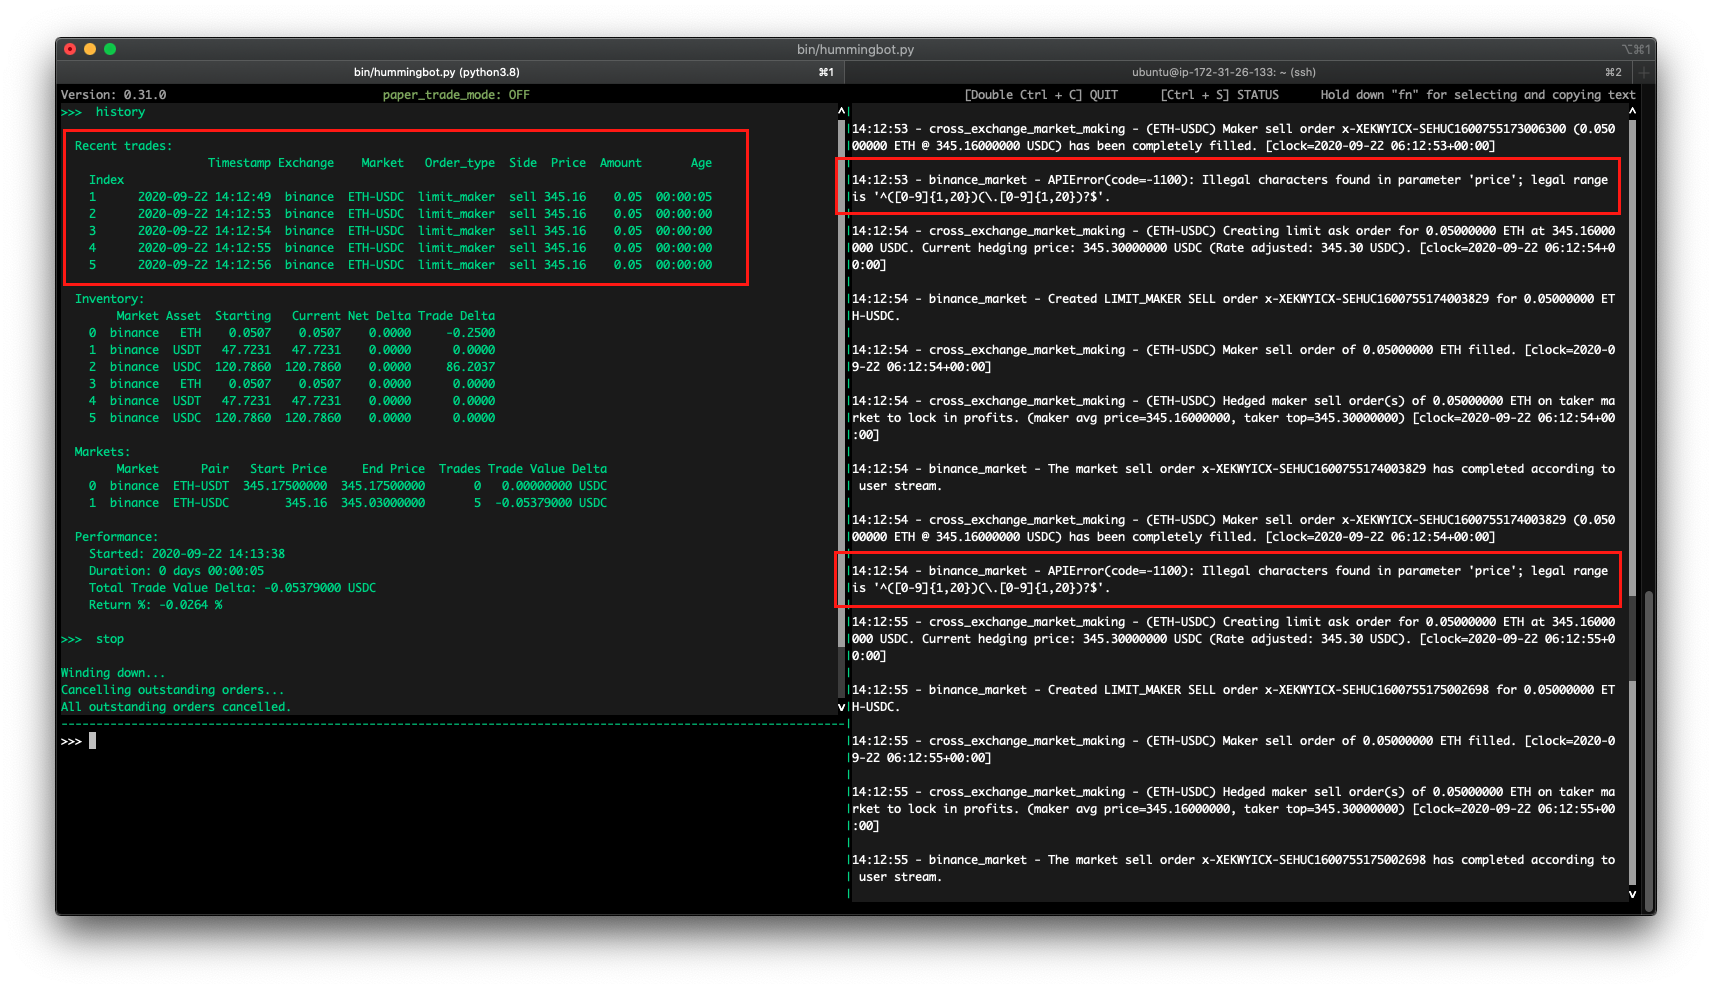Click the down scroll arrow on the log pane
This screenshot has height=989, width=1712.
[1632, 894]
